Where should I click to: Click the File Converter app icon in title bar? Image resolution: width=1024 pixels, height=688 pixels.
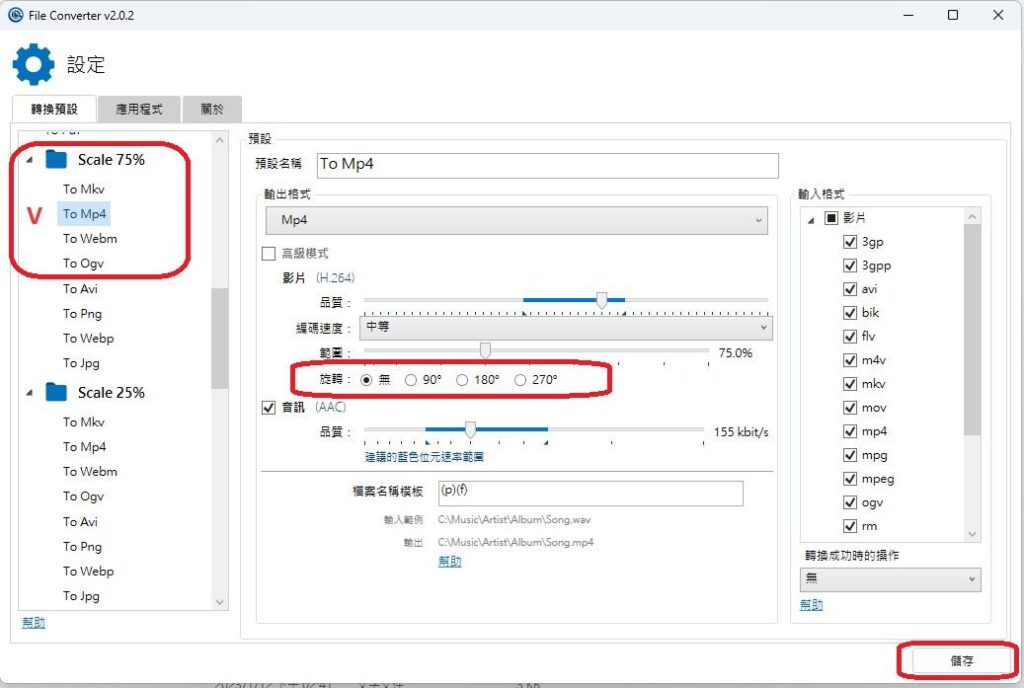15,15
